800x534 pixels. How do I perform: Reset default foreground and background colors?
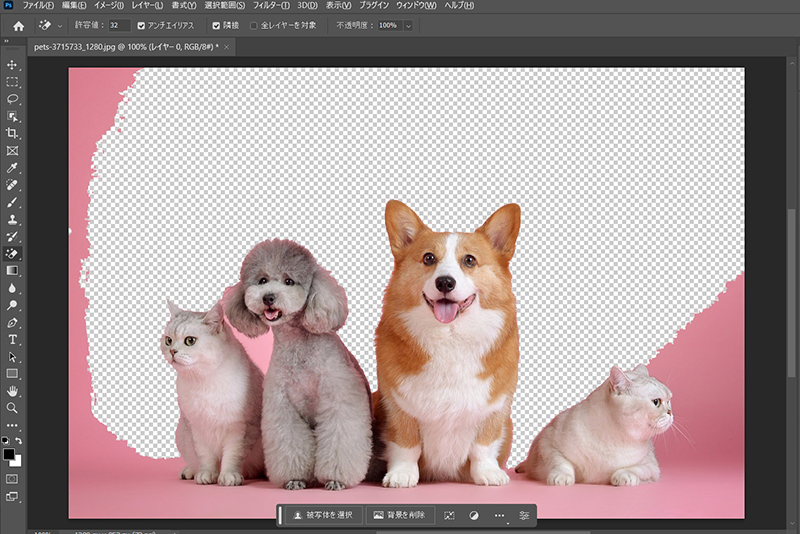click(x=5, y=440)
